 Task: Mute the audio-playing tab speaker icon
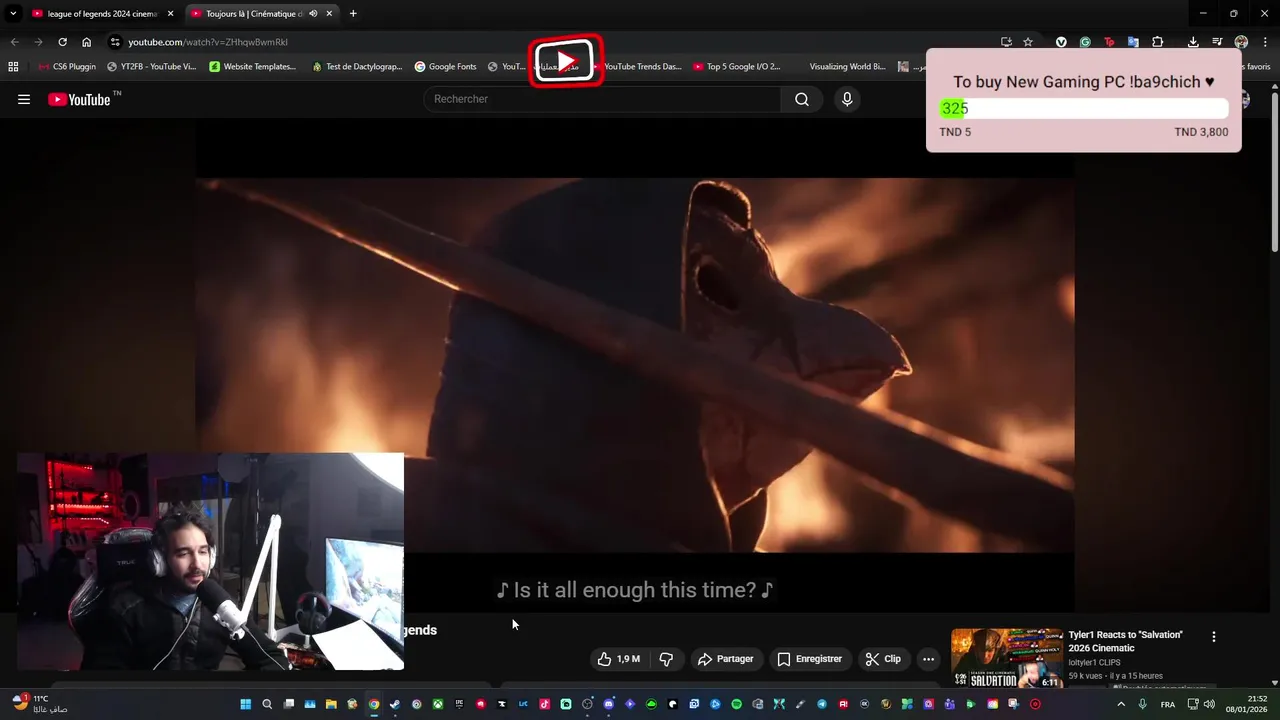click(313, 14)
